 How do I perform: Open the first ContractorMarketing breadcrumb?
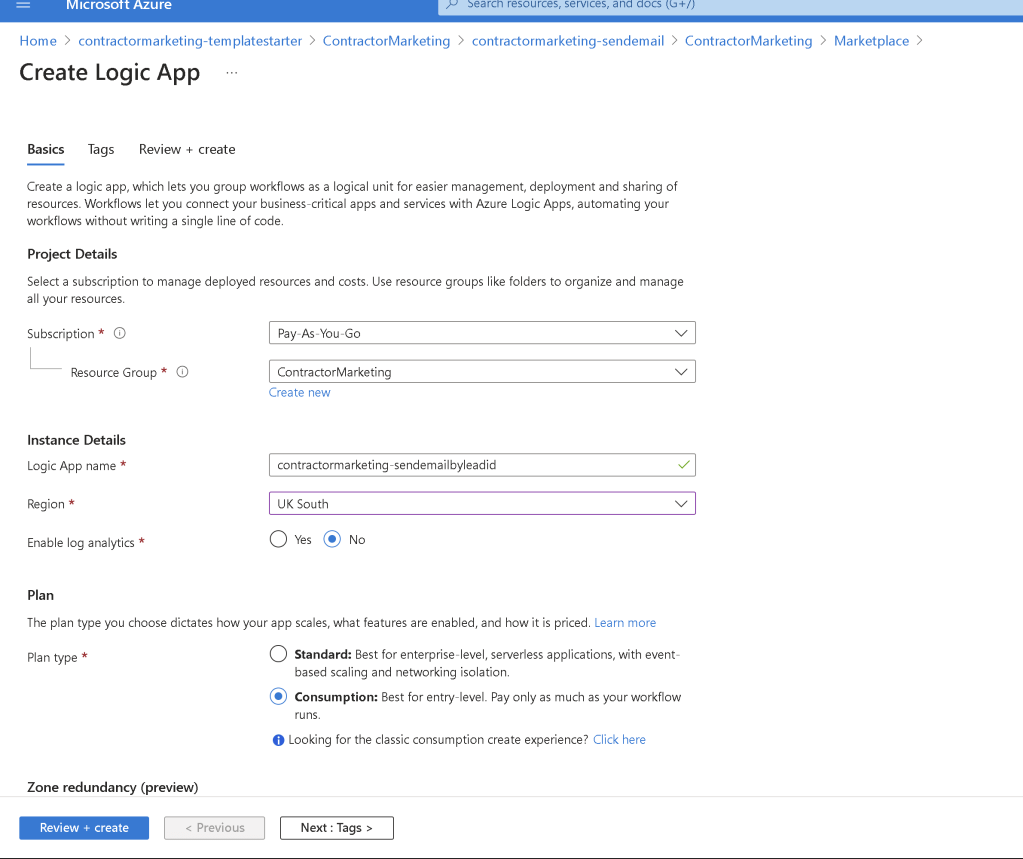click(386, 41)
